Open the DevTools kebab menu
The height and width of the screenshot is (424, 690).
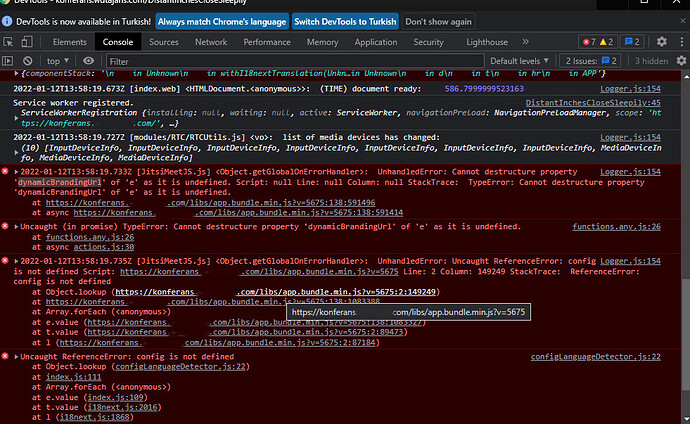pyautogui.click(x=682, y=42)
